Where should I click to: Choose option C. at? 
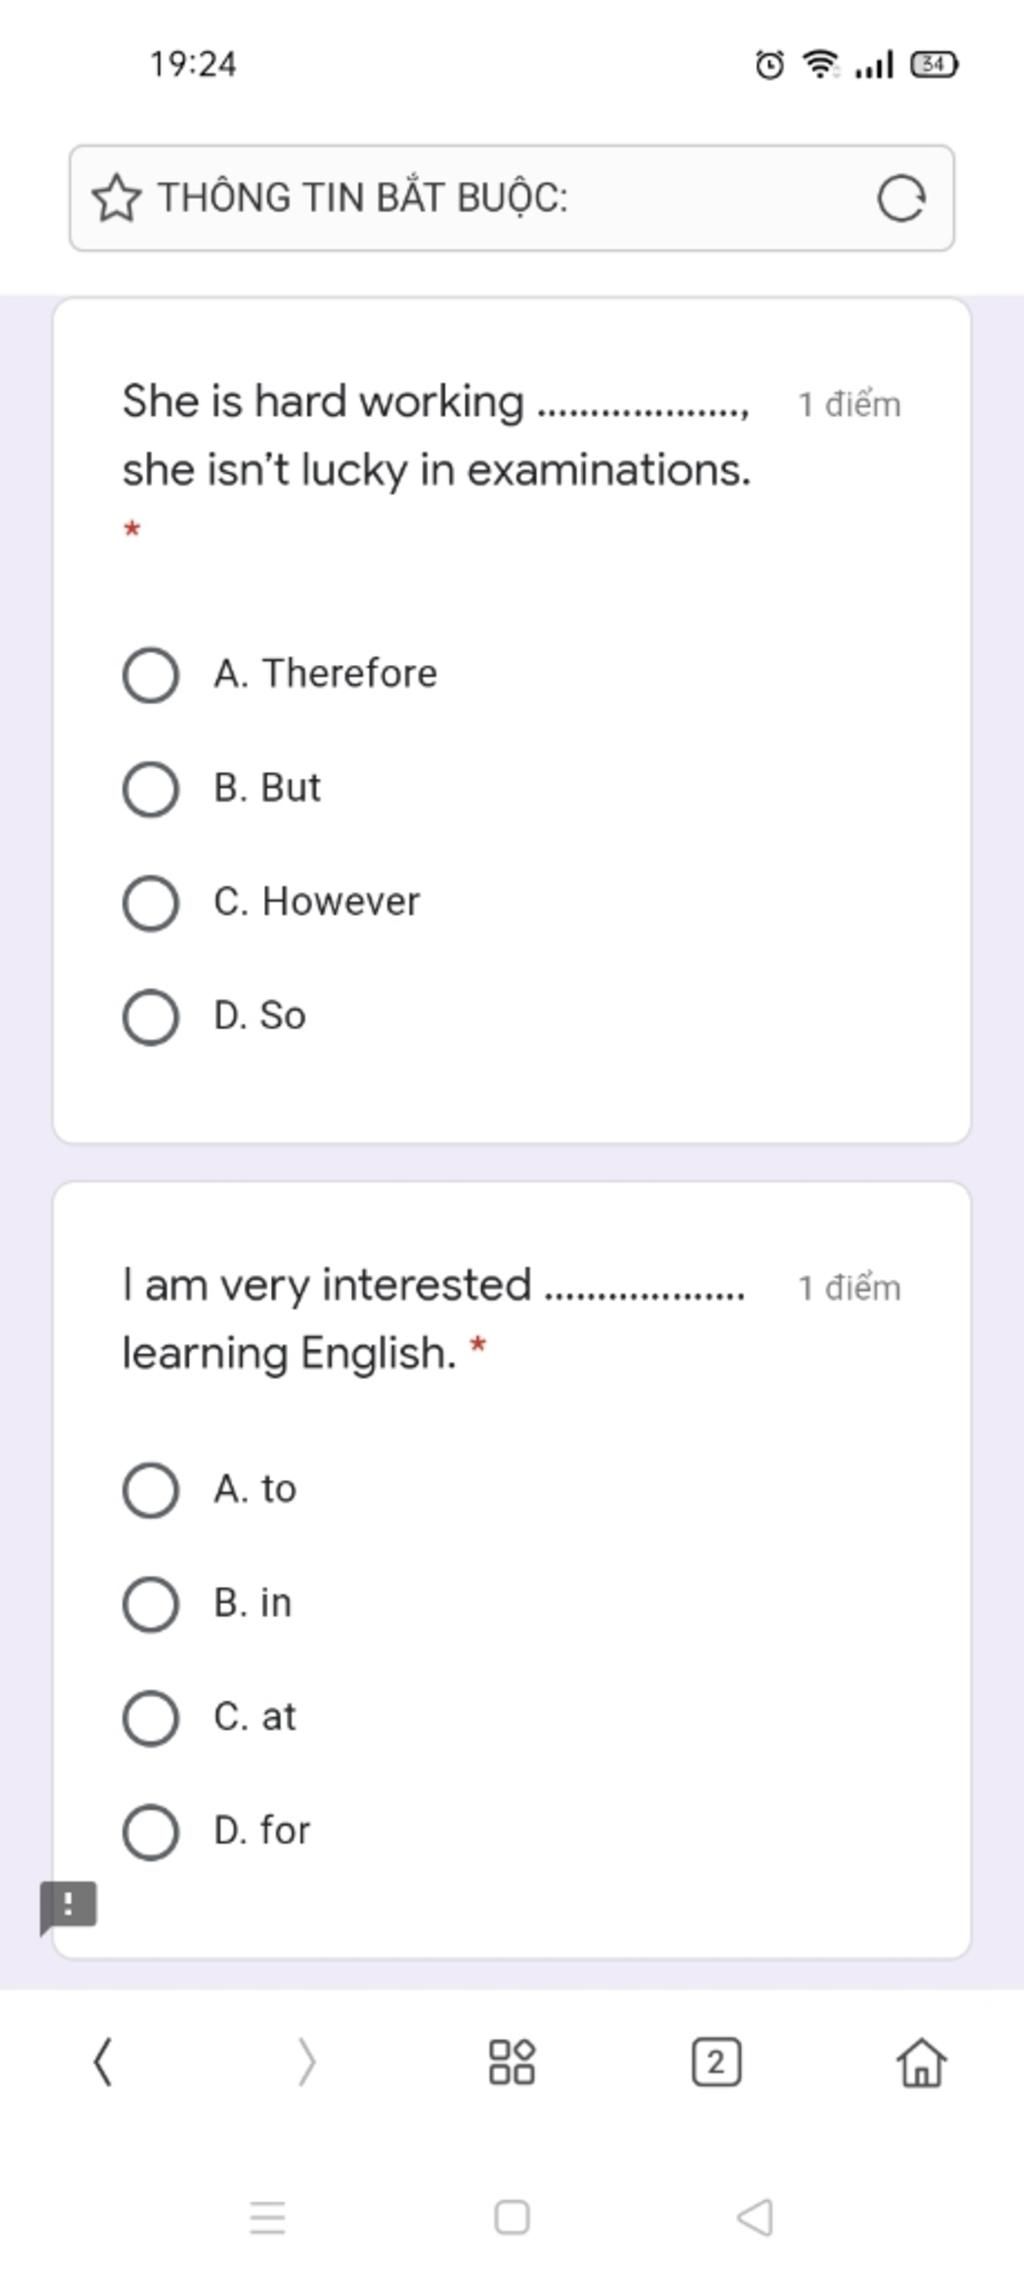coord(209,1717)
